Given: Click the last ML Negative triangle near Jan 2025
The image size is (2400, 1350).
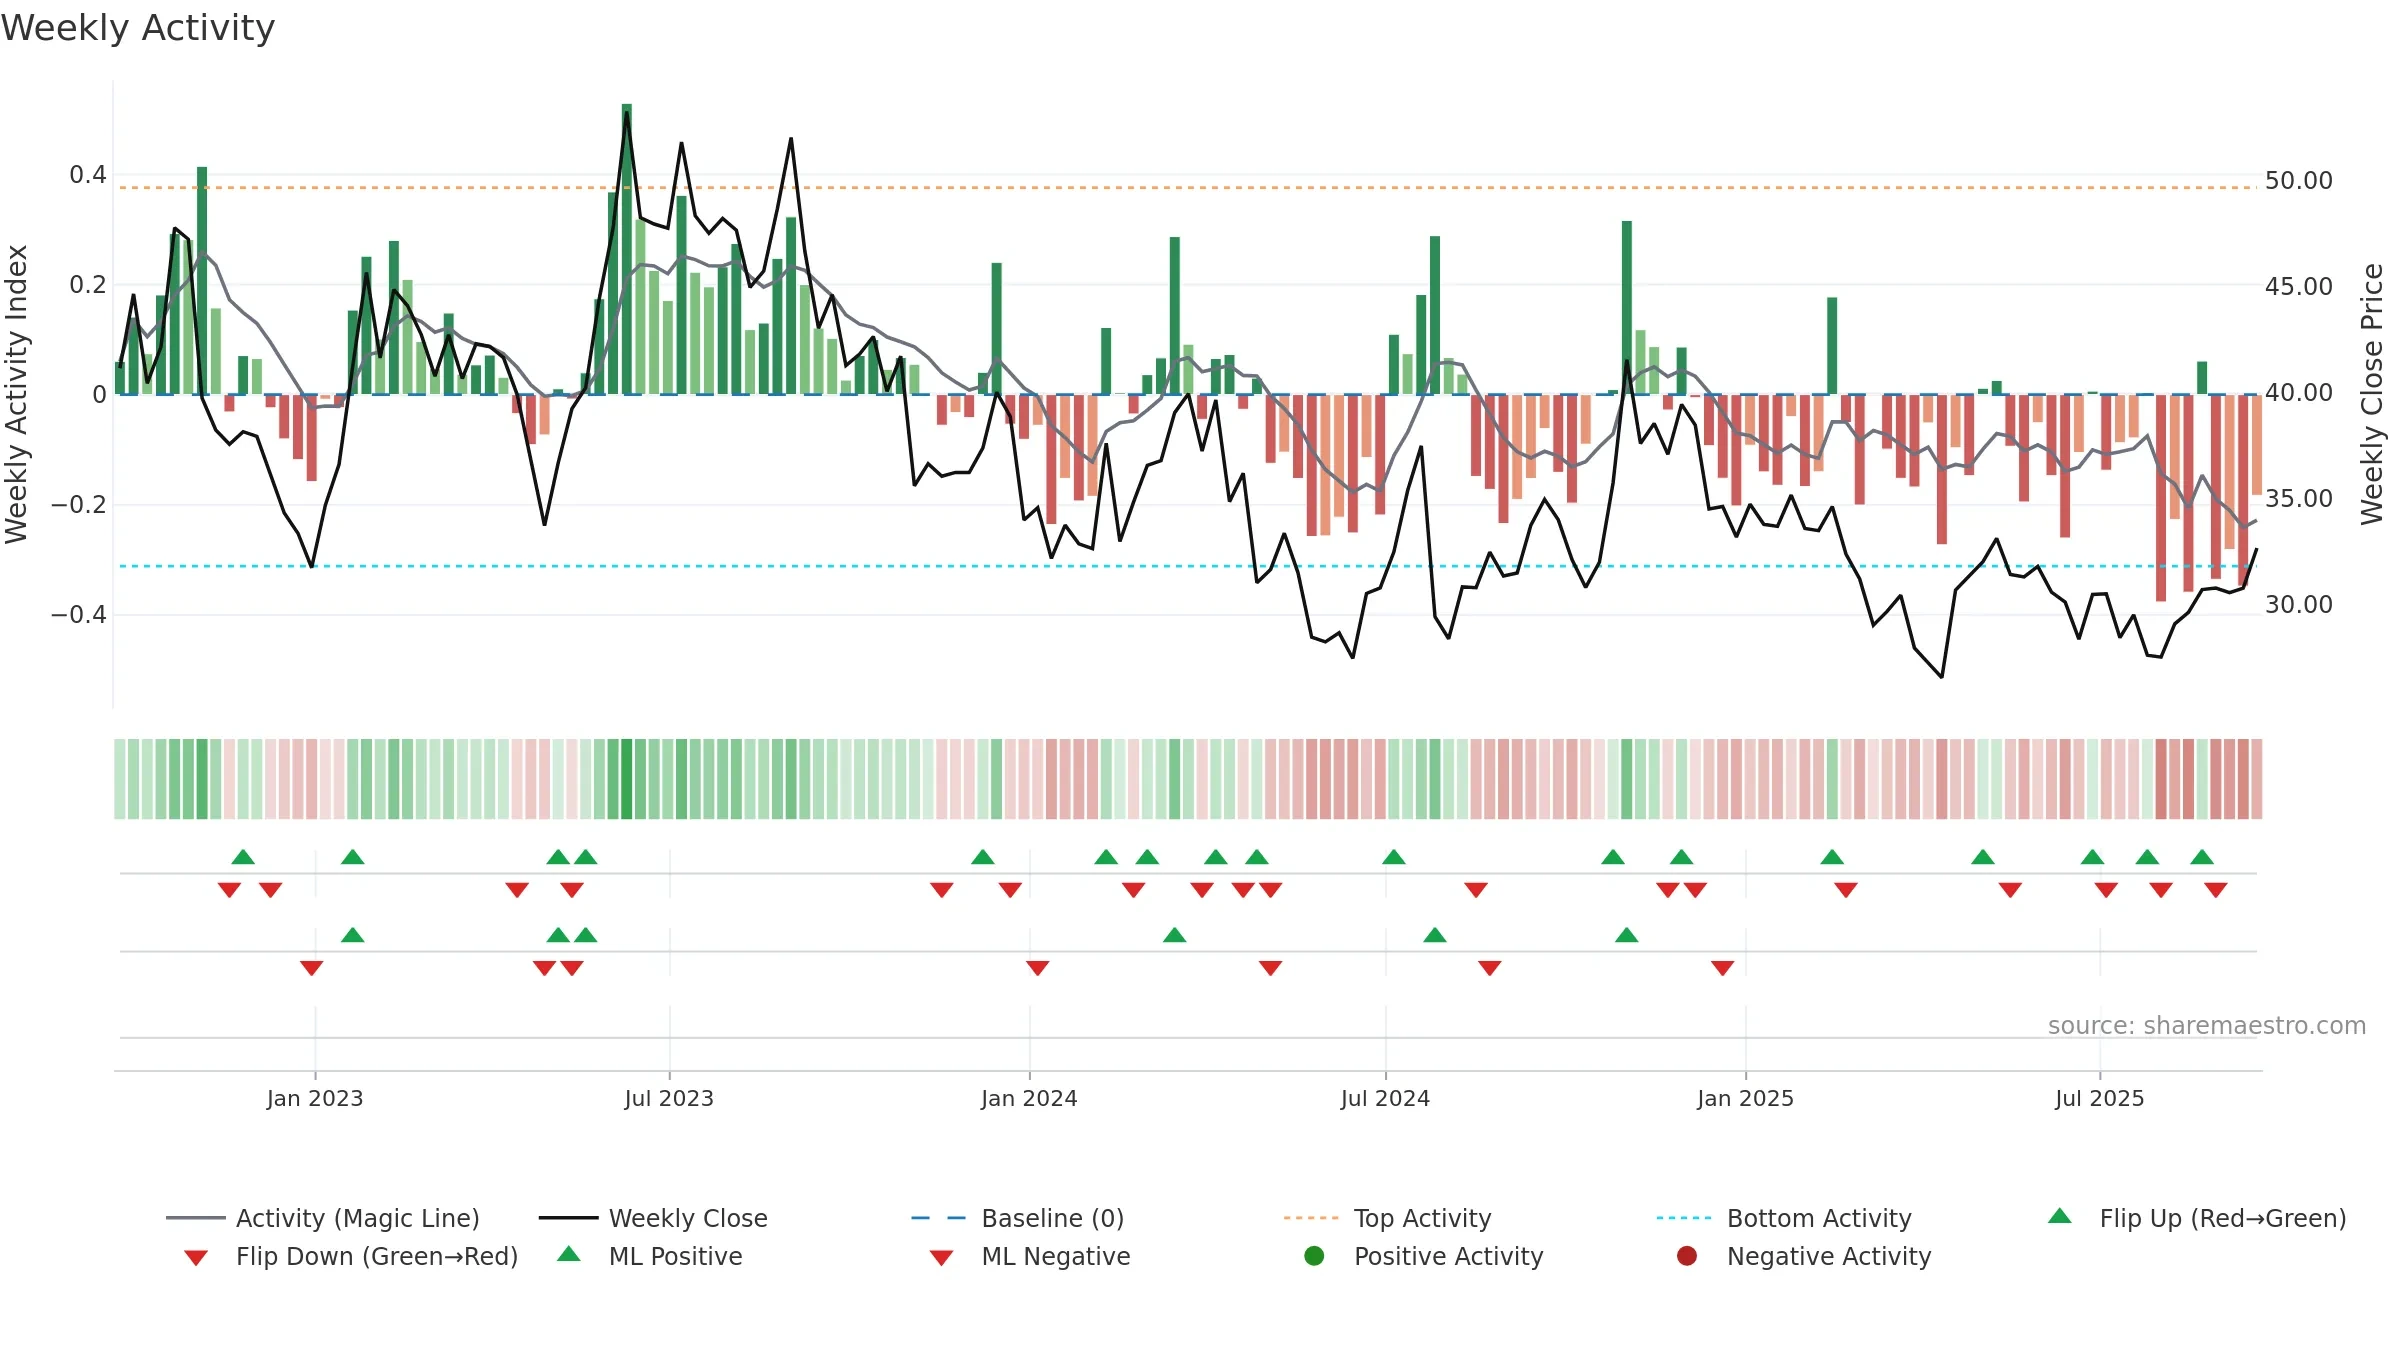Looking at the screenshot, I should (x=1722, y=968).
